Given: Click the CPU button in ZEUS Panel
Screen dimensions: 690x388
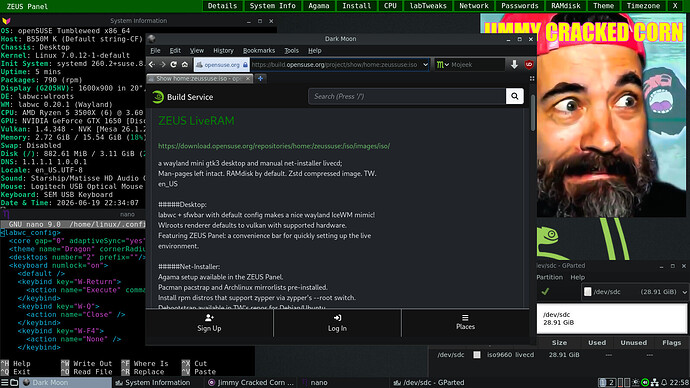Looking at the screenshot, I should click(390, 6).
